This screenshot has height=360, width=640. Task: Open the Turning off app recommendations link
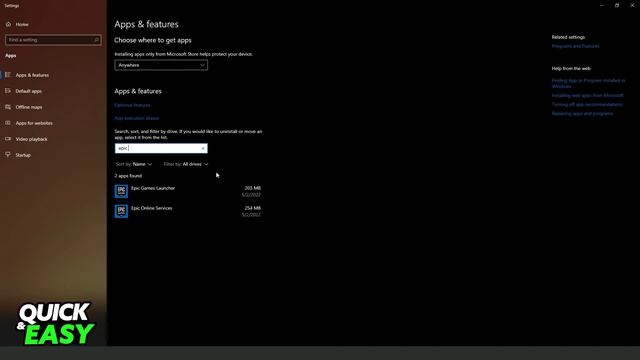587,104
